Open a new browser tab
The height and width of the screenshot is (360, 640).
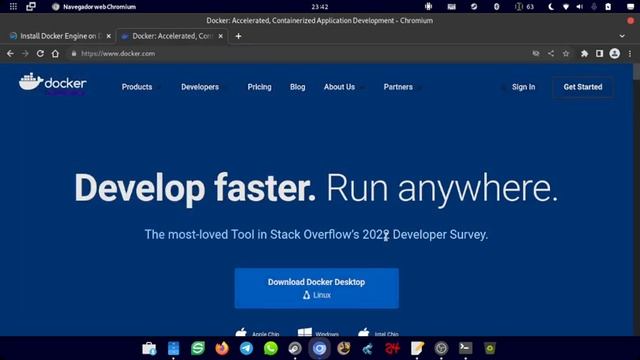[x=238, y=36]
